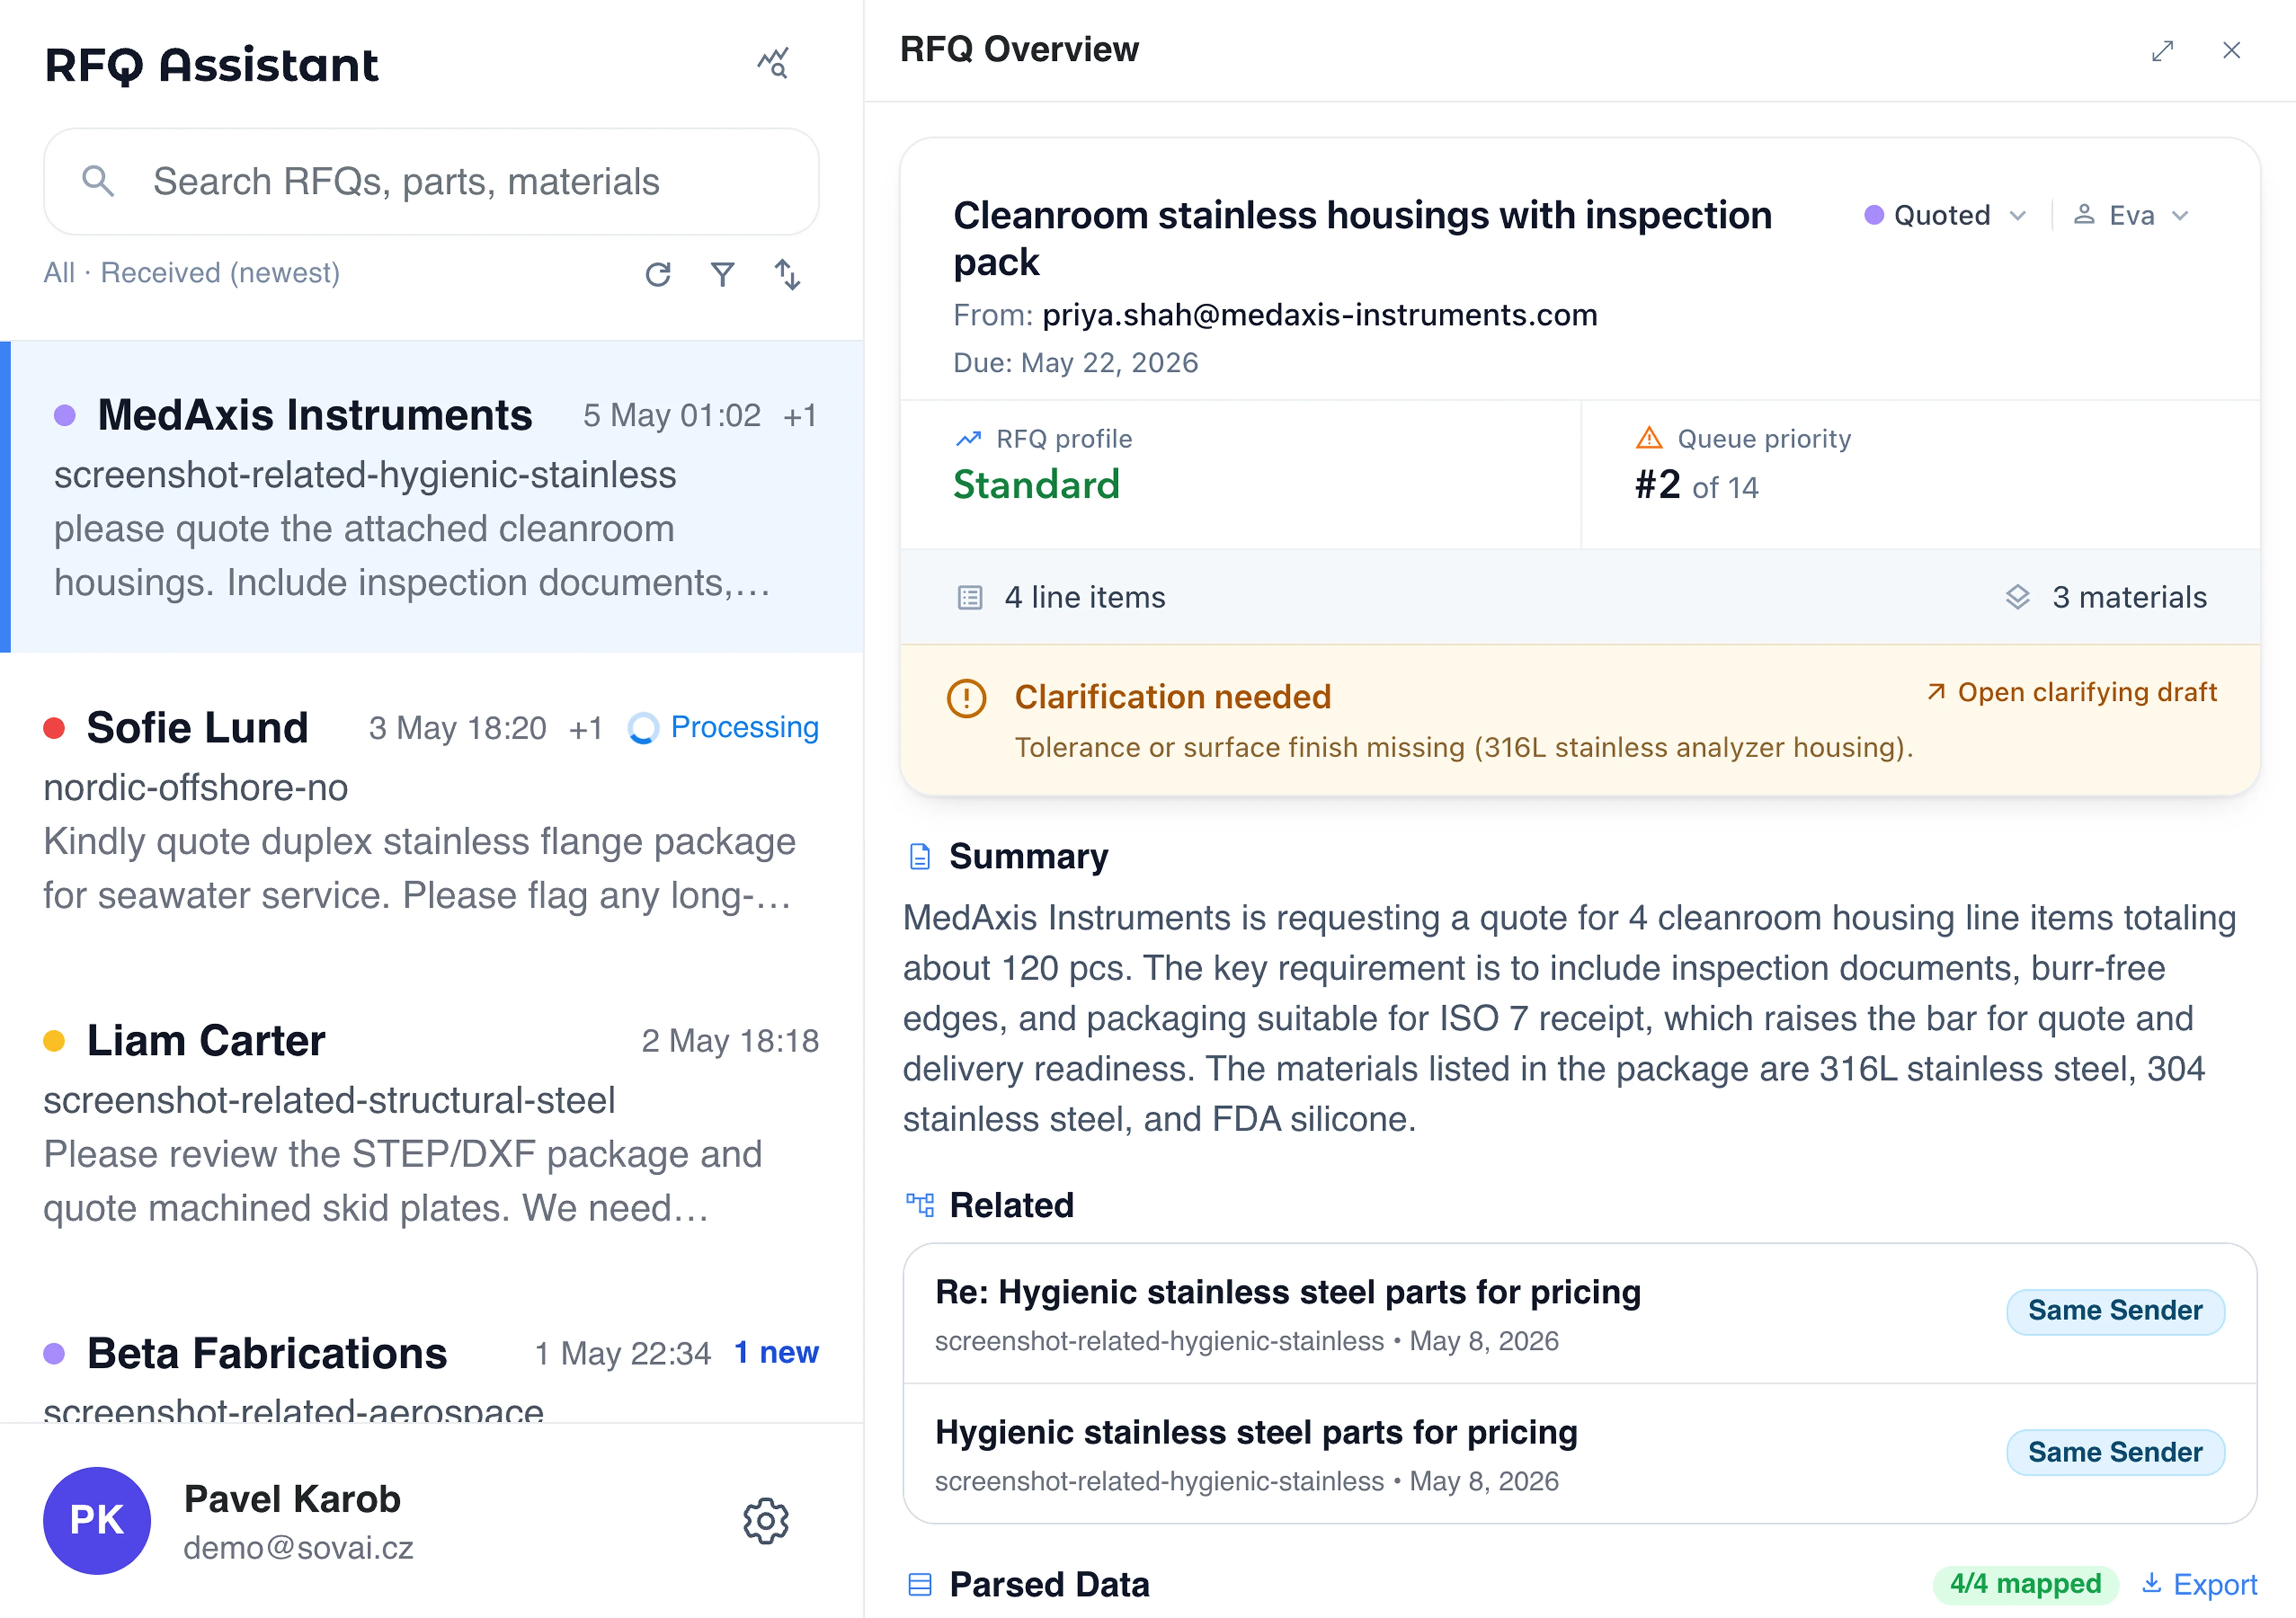This screenshot has height=1618, width=2296.
Task: Click the RFQ profile trend icon
Action: [x=968, y=439]
